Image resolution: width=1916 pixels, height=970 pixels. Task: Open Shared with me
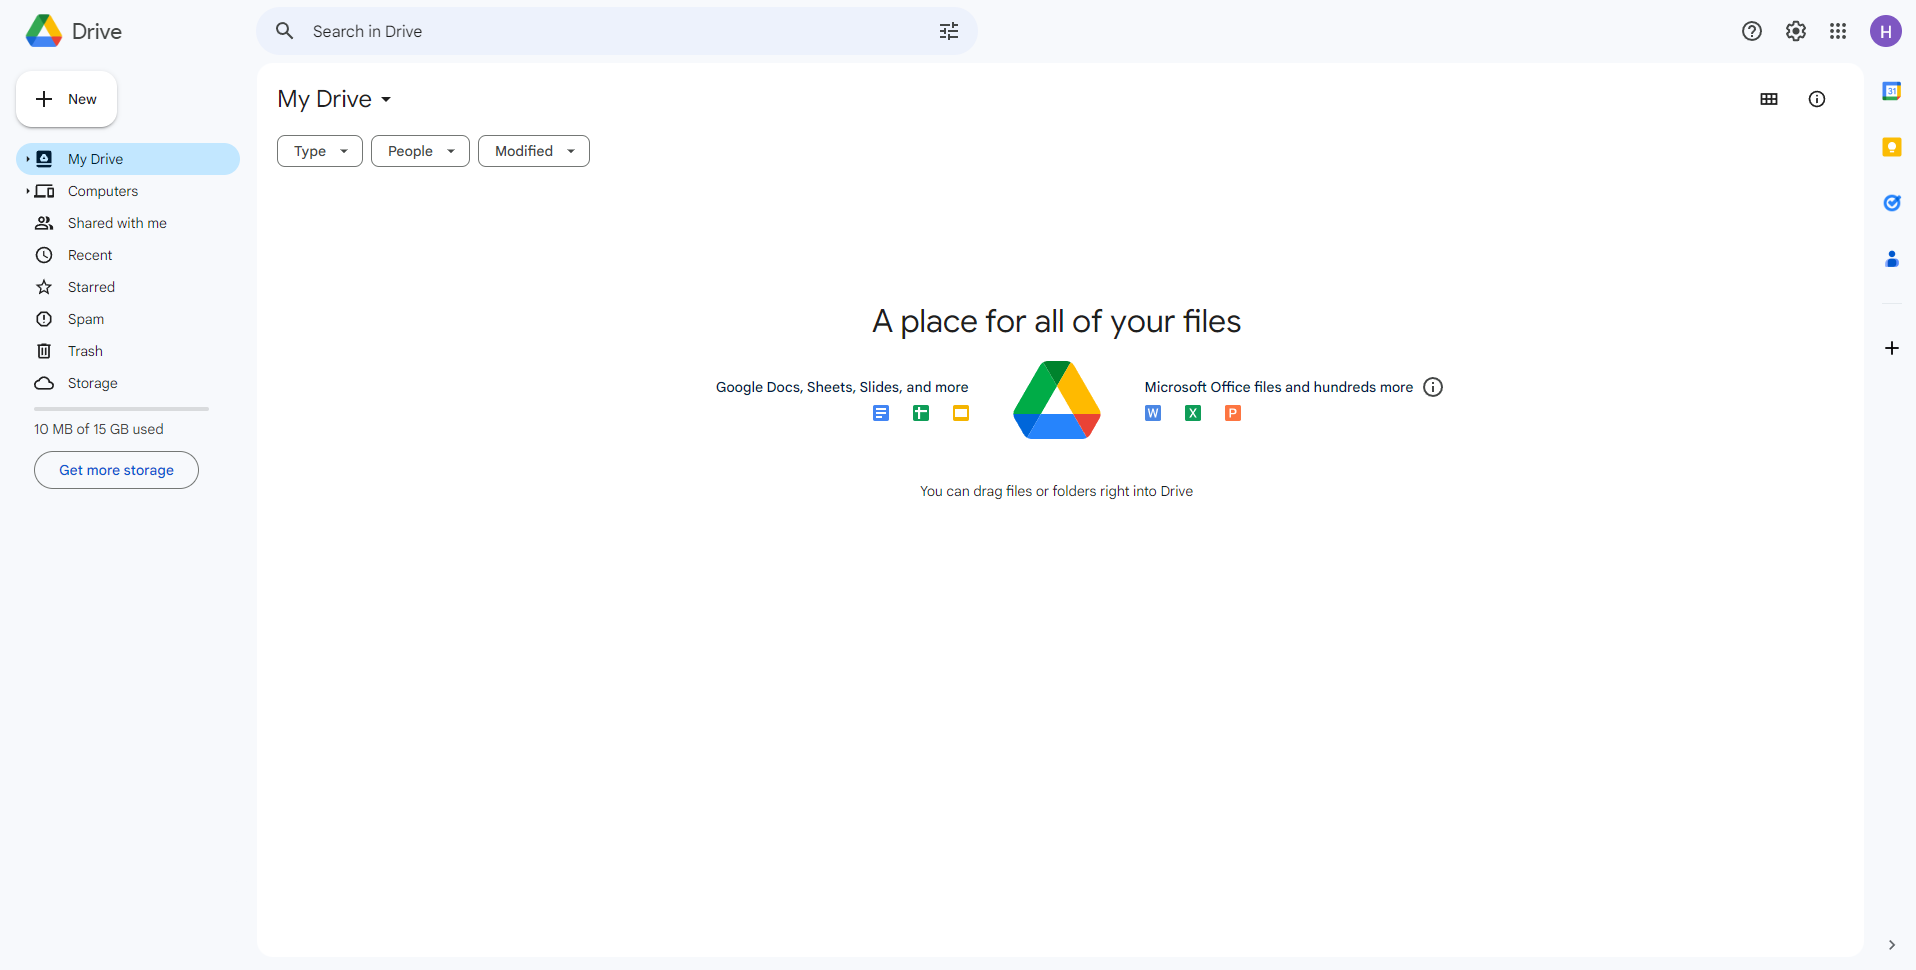pyautogui.click(x=128, y=223)
